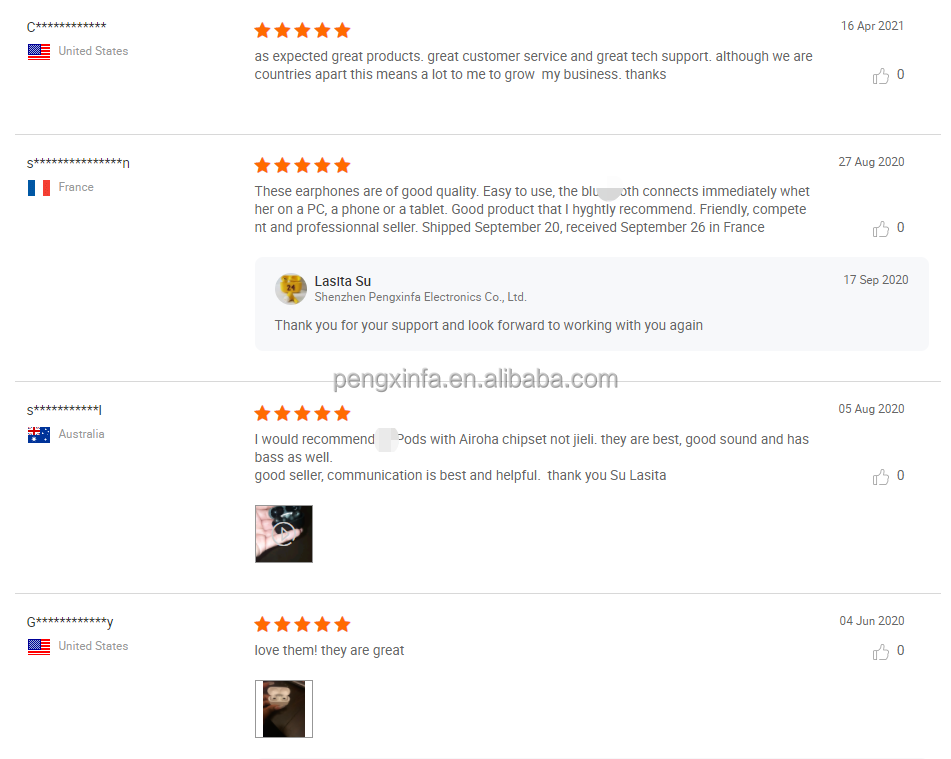Click the 27 Aug 2020 review date

click(x=871, y=162)
